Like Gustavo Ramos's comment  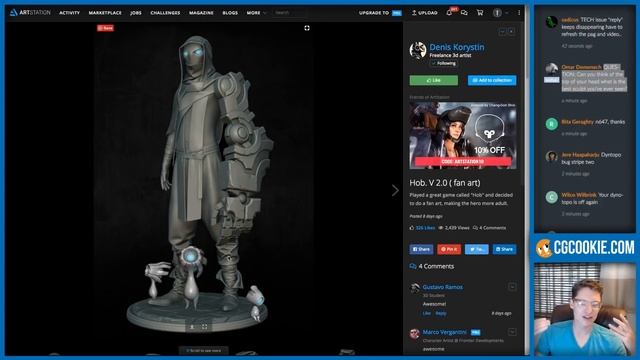tap(427, 313)
